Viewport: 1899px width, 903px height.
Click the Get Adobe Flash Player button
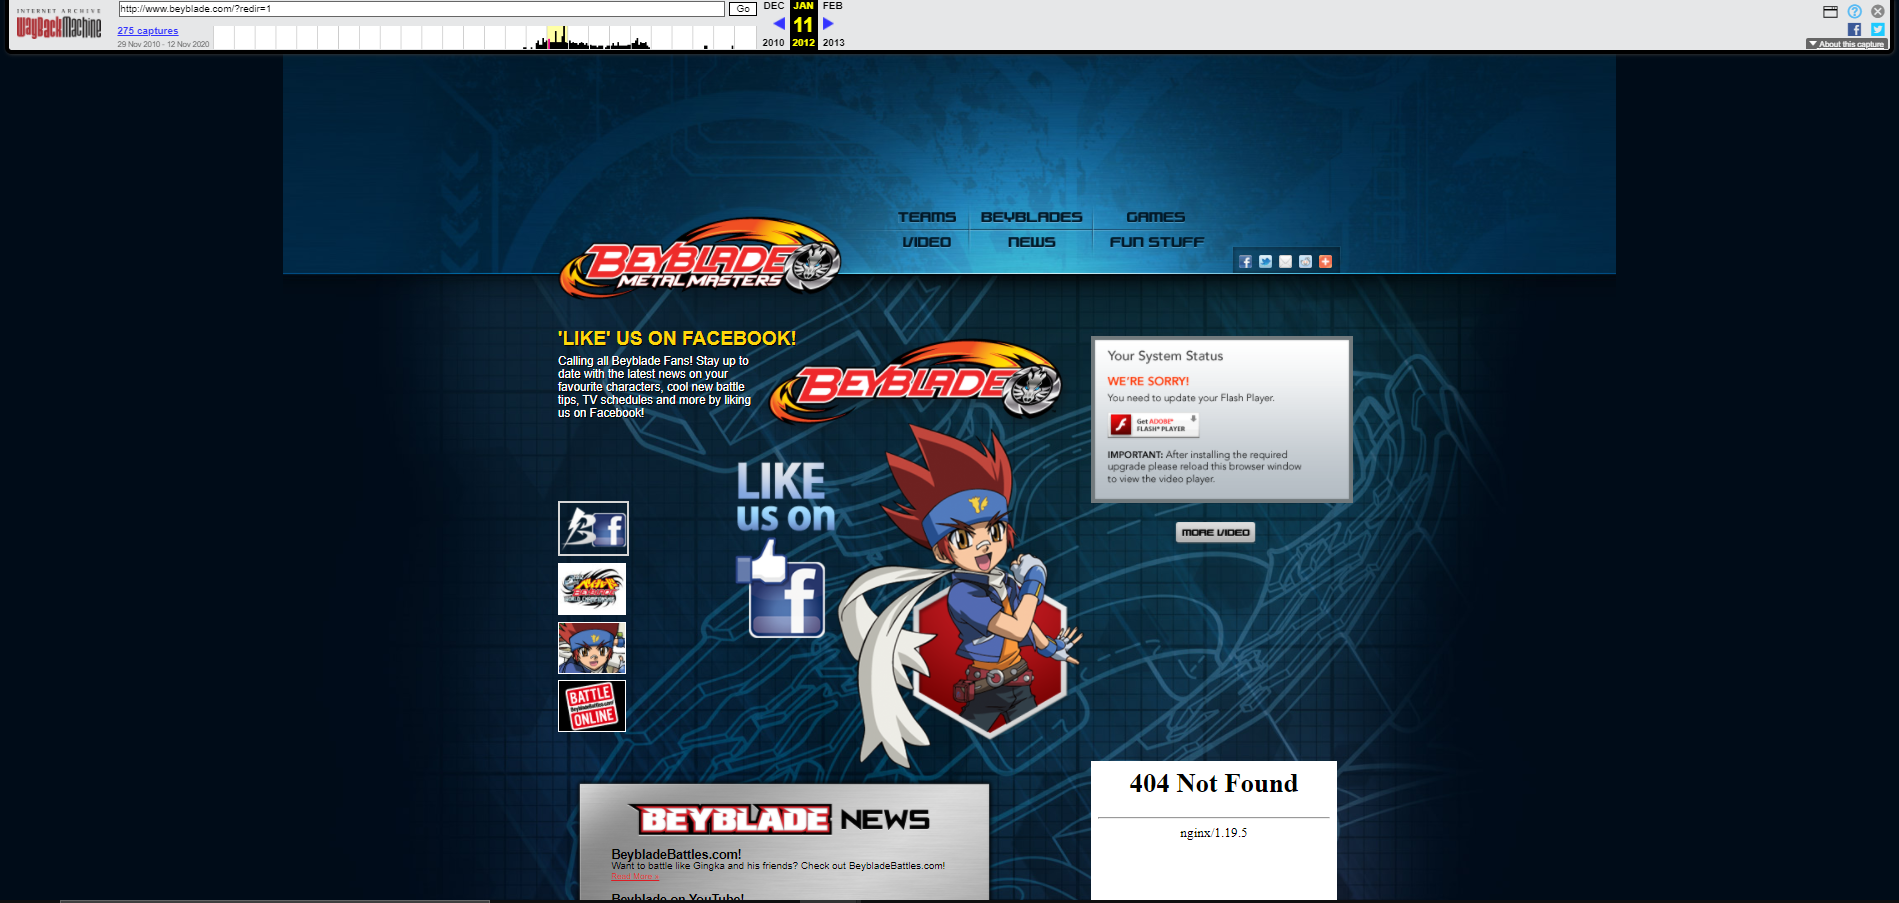tap(1153, 425)
